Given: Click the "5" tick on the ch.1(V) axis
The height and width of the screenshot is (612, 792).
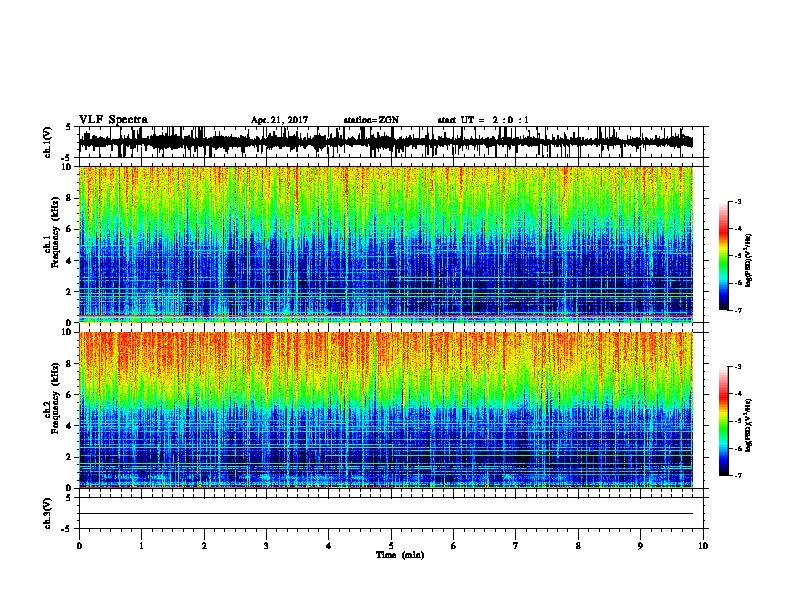Looking at the screenshot, I should pyautogui.click(x=69, y=127).
